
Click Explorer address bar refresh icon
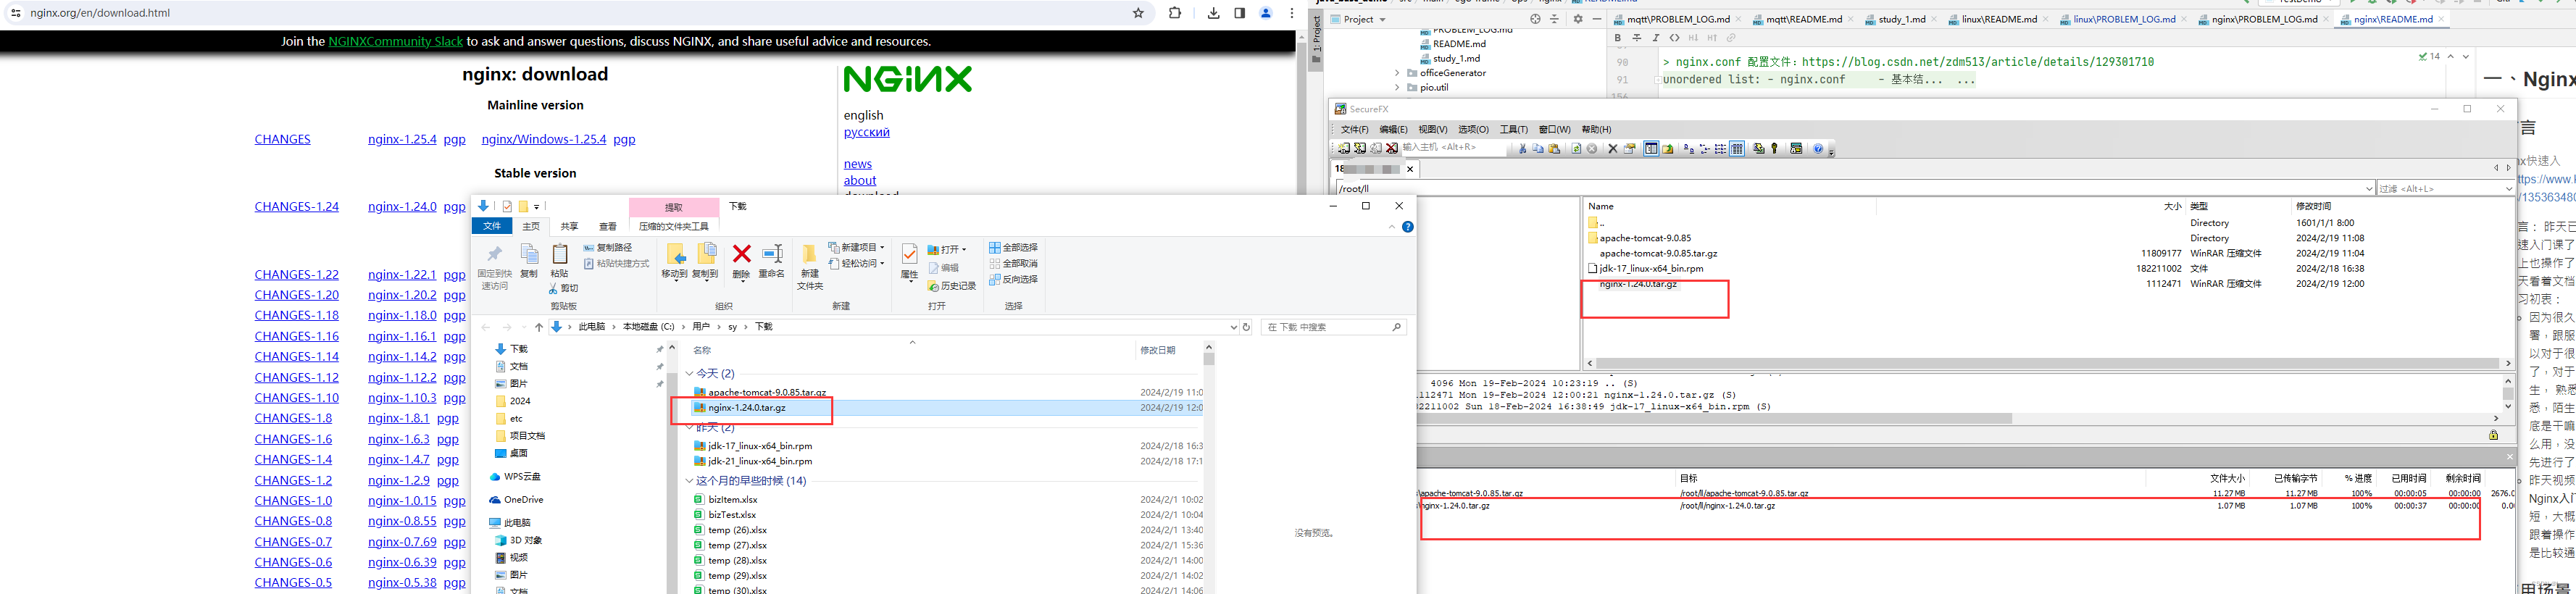(1247, 327)
